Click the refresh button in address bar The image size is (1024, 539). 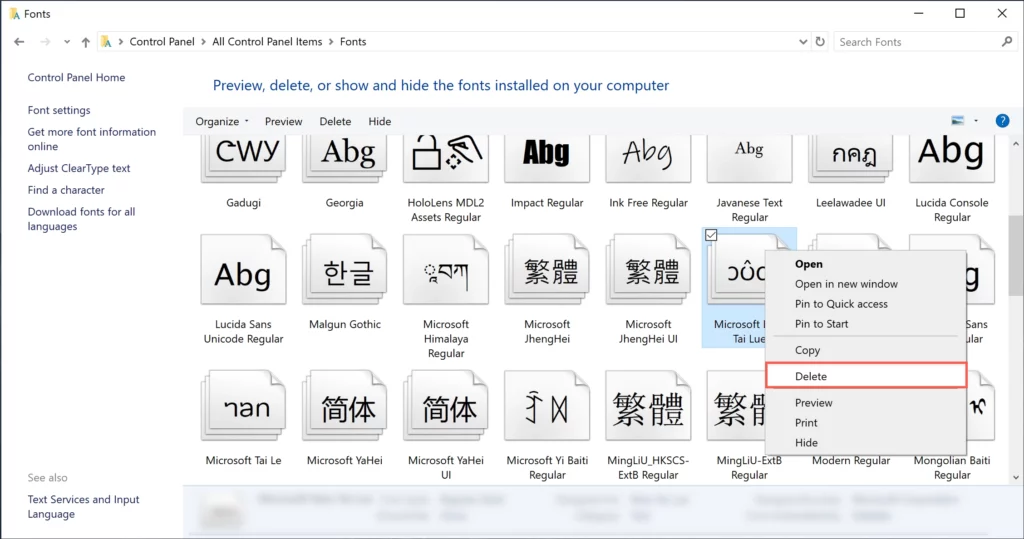pyautogui.click(x=820, y=42)
